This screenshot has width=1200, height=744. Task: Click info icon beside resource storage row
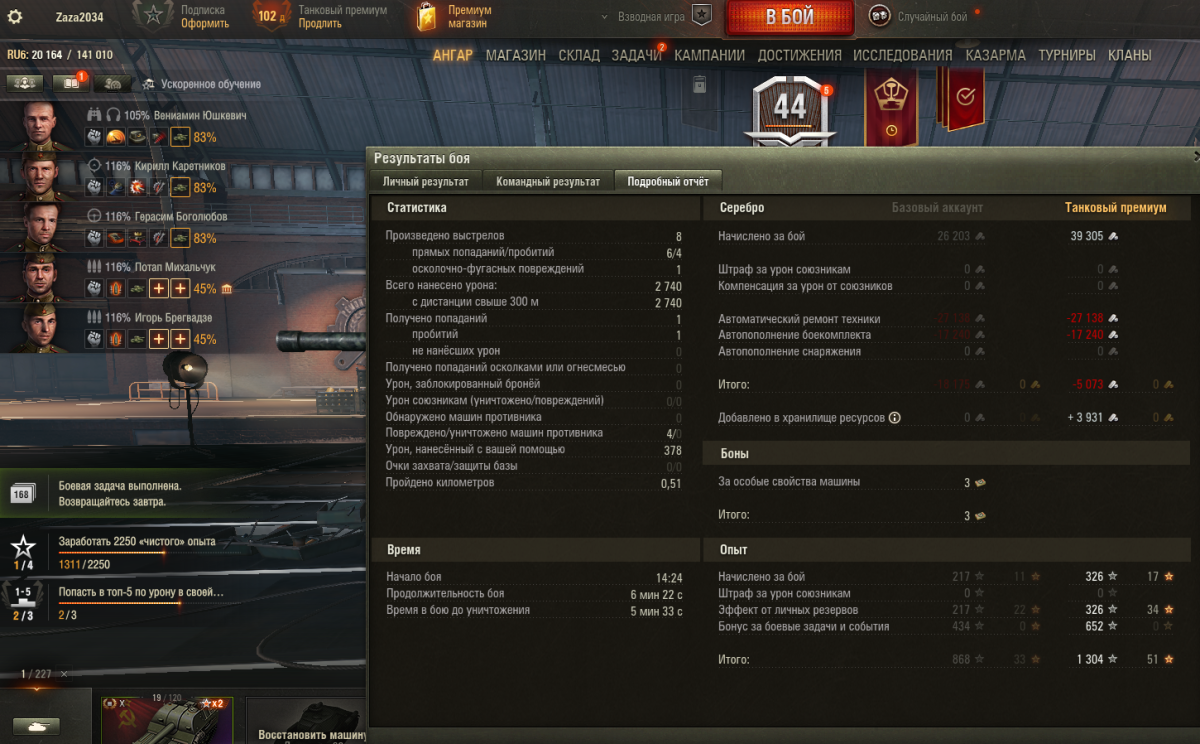[x=894, y=418]
